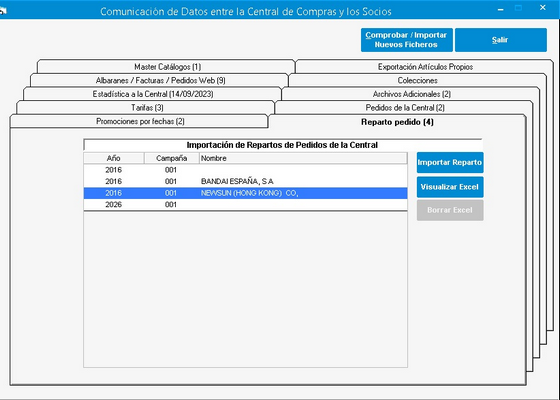Click the Importar Reparto button
The height and width of the screenshot is (400, 560).
pos(450,162)
